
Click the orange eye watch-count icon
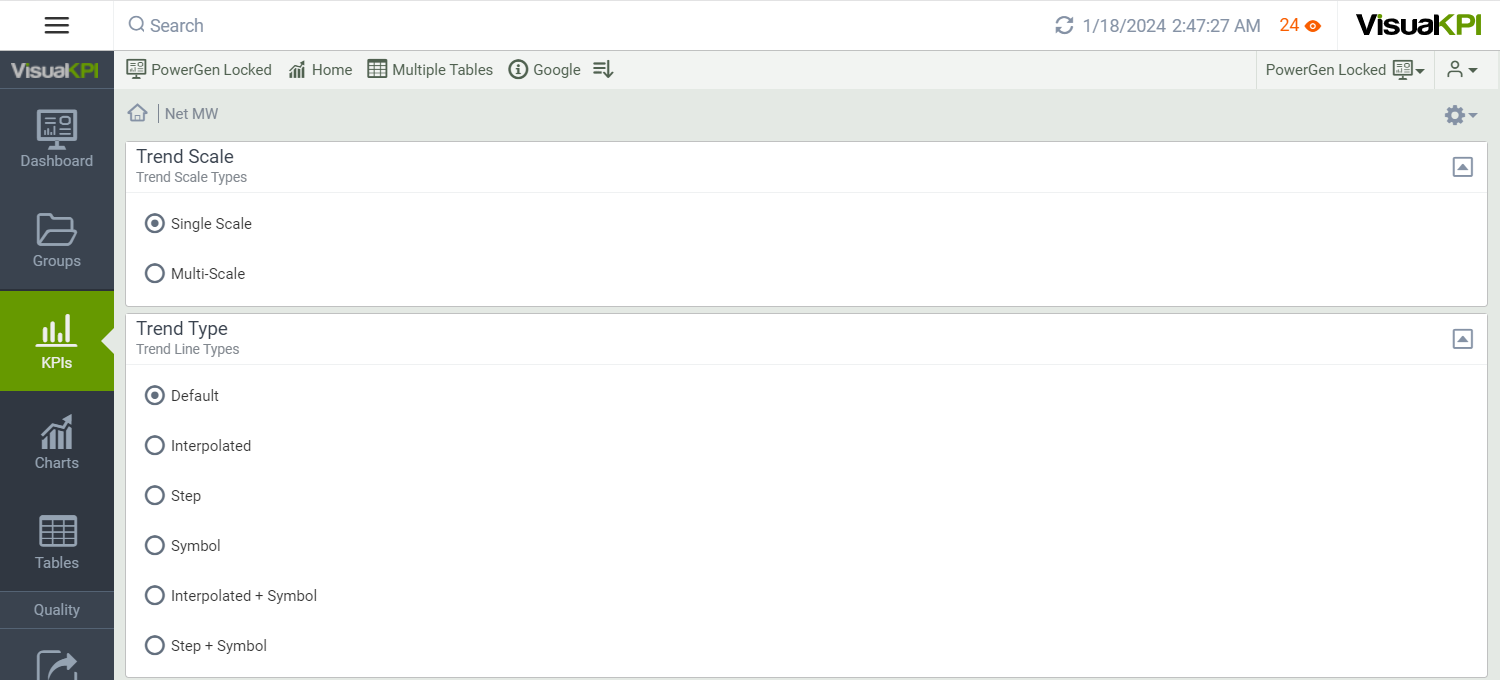pyautogui.click(x=1313, y=26)
